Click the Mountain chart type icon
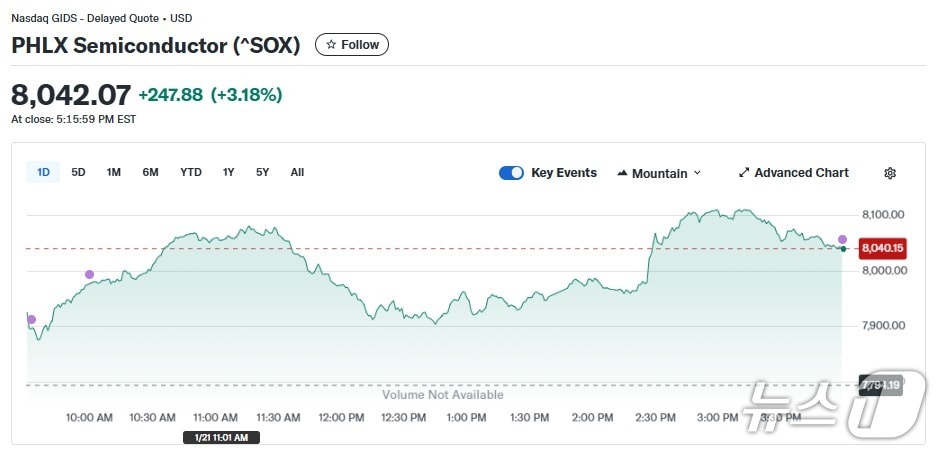Image resolution: width=940 pixels, height=452 pixels. (622, 173)
